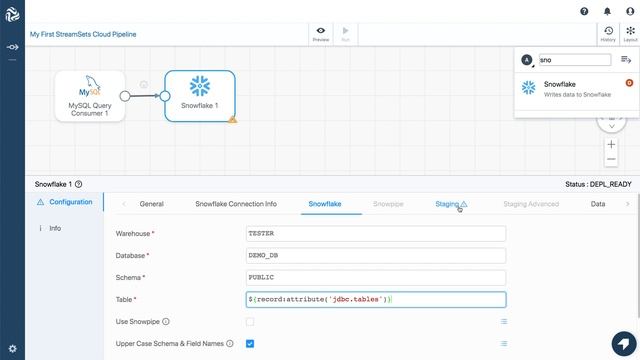The width and height of the screenshot is (640, 360).
Task: Switch to Snowflake Connection Info tab
Action: [236, 204]
